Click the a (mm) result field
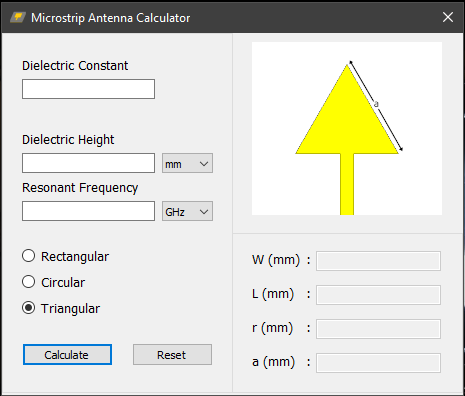The height and width of the screenshot is (396, 465). [x=378, y=363]
